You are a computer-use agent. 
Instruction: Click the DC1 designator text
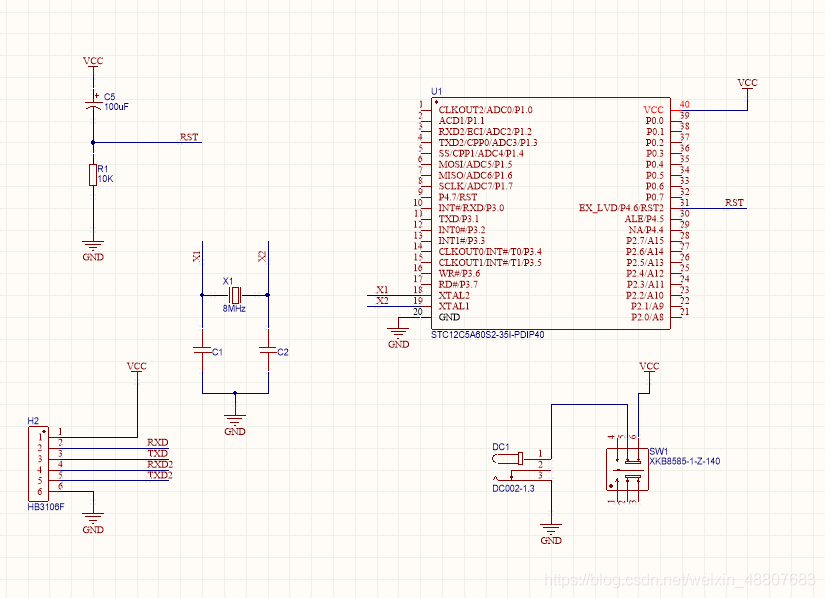501,447
